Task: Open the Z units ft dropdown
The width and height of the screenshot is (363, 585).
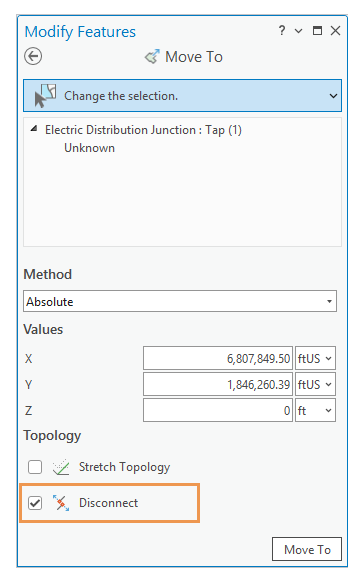Action: pyautogui.click(x=315, y=410)
